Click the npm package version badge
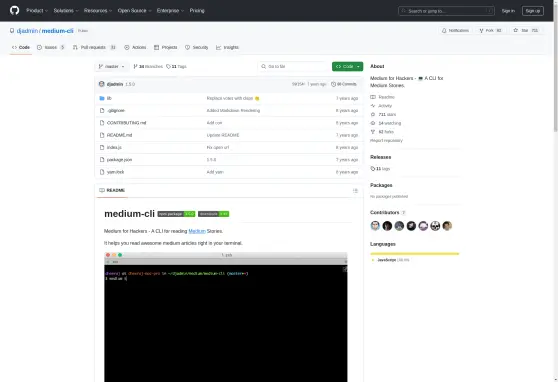Image resolution: width=558 pixels, height=382 pixels. point(176,214)
